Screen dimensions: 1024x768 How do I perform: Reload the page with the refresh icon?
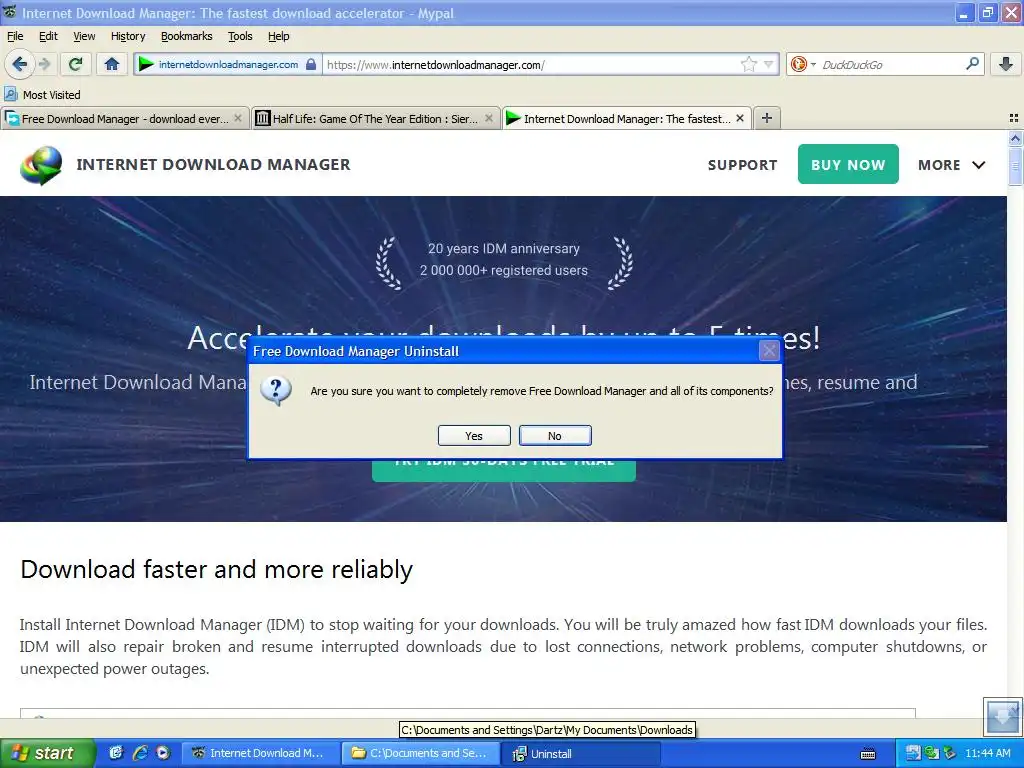76,64
